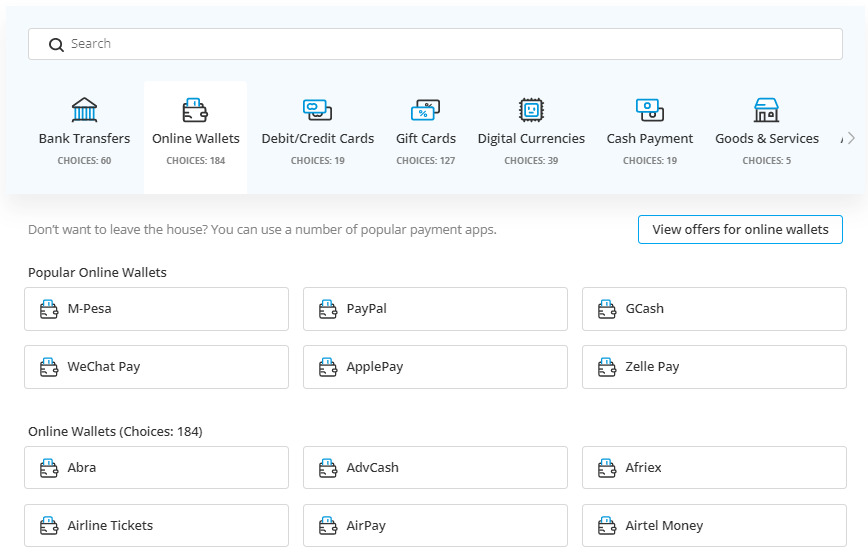Image resolution: width=868 pixels, height=556 pixels.
Task: Switch to Digital Currencies tab
Action: click(x=531, y=138)
